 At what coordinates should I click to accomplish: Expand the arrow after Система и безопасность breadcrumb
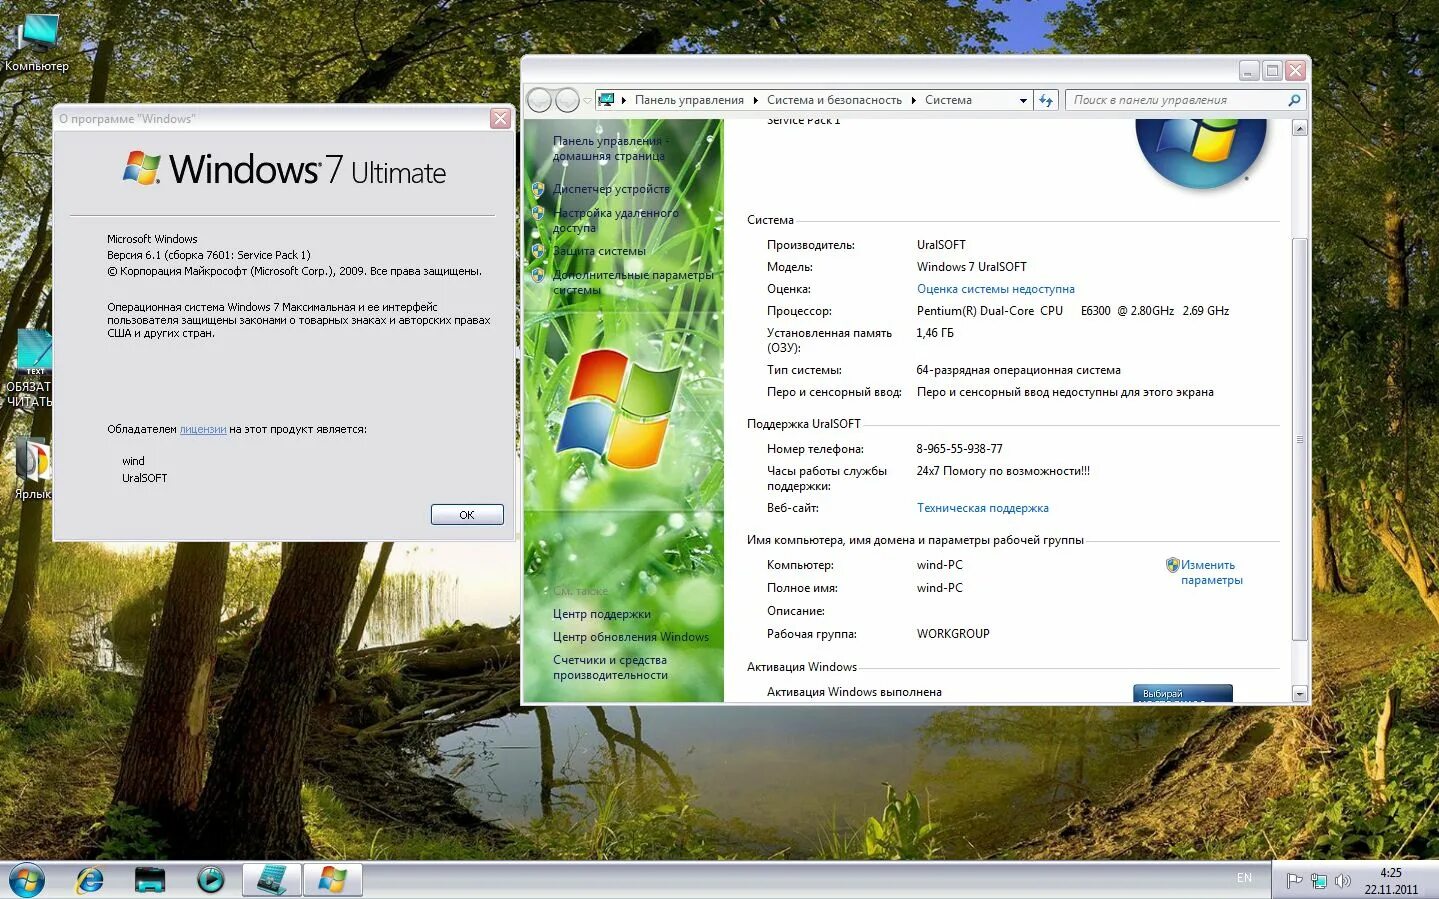pos(914,100)
